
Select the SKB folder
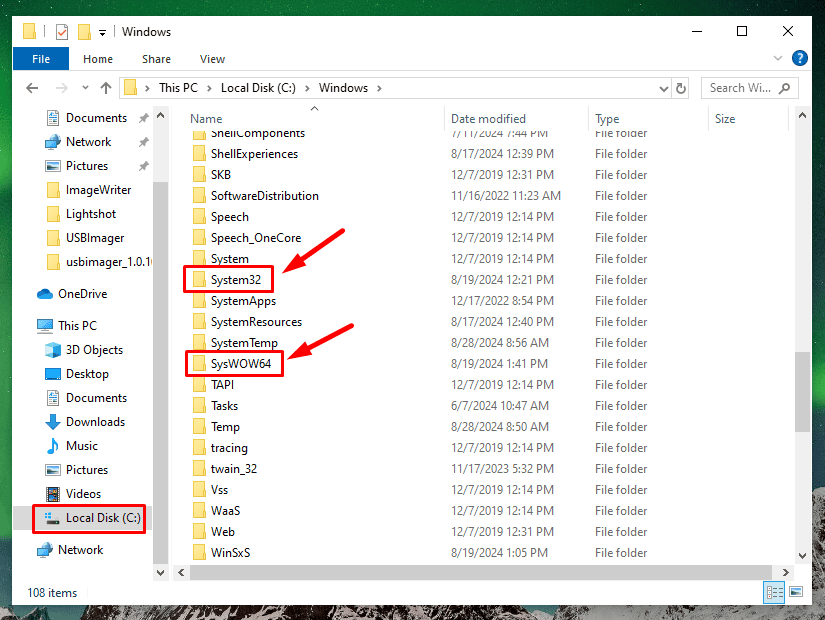pyautogui.click(x=220, y=175)
